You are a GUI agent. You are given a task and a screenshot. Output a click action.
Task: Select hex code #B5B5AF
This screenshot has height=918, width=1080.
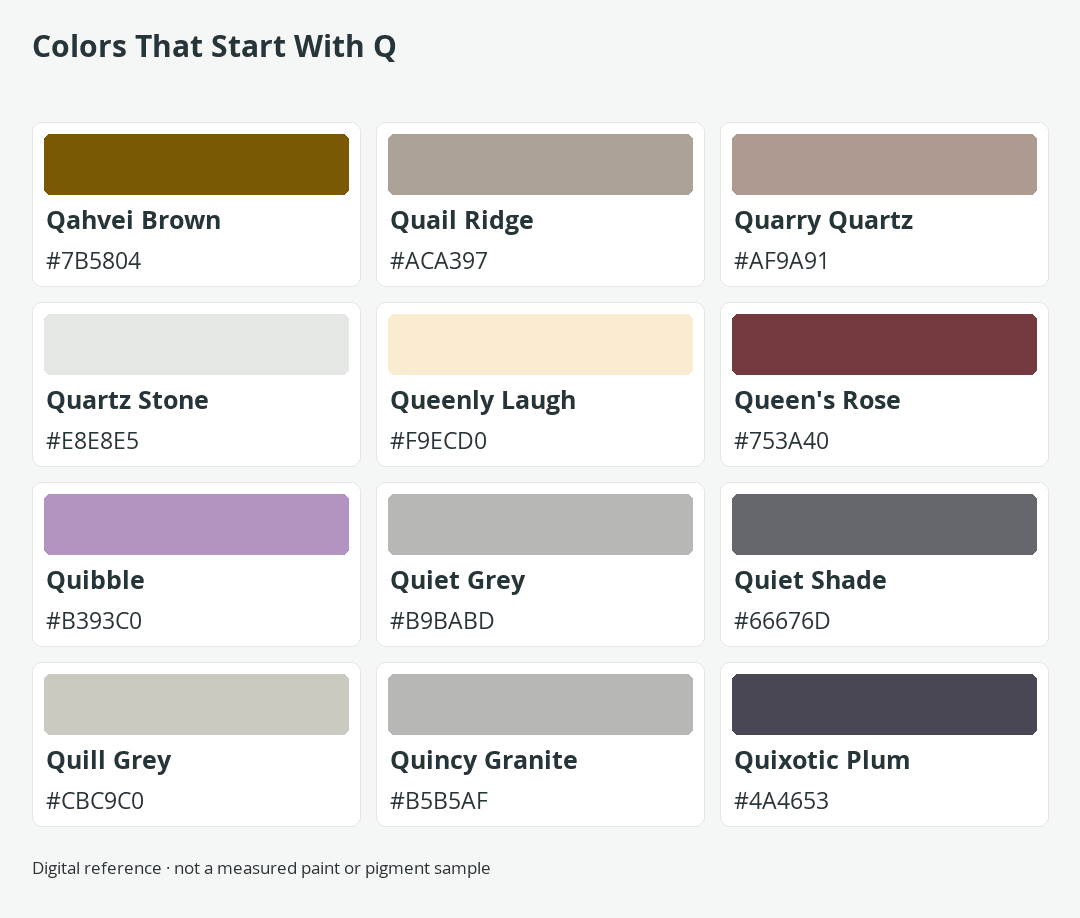[x=439, y=801]
